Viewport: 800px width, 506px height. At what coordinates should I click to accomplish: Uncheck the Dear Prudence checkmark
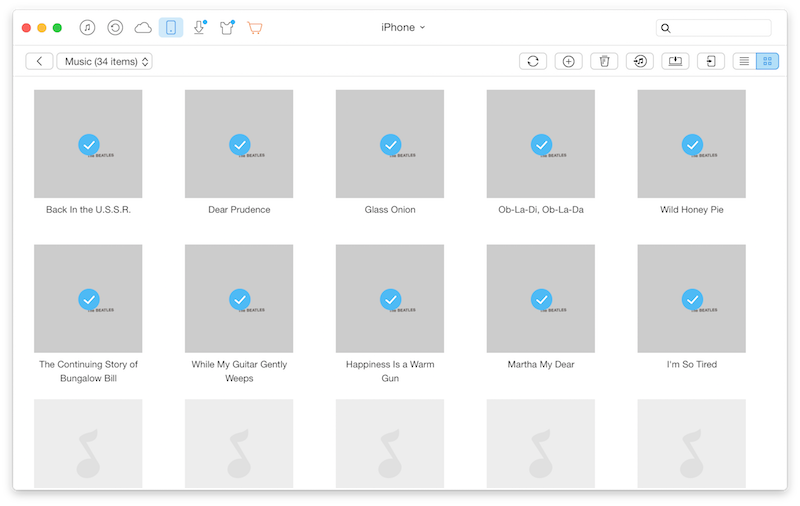tap(240, 145)
